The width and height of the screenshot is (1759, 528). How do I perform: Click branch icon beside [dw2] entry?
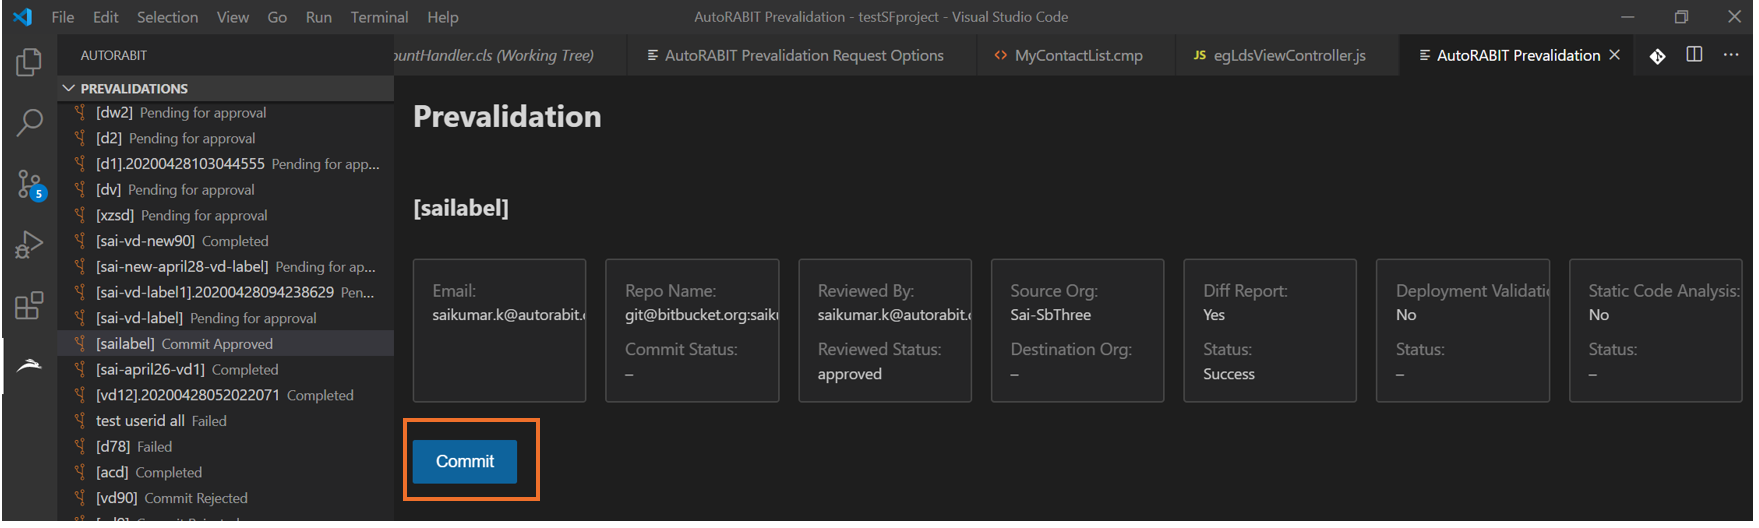click(79, 112)
